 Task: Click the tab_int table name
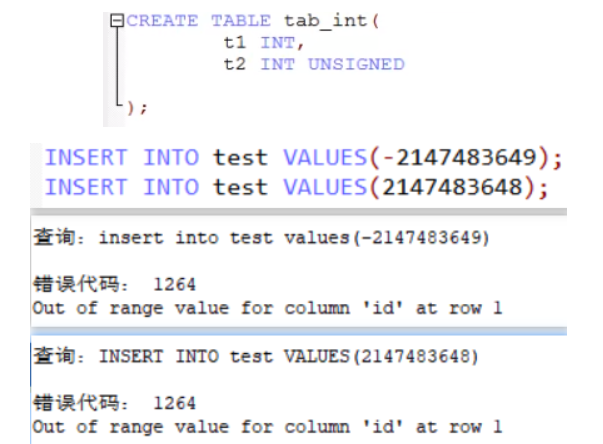[325, 21]
